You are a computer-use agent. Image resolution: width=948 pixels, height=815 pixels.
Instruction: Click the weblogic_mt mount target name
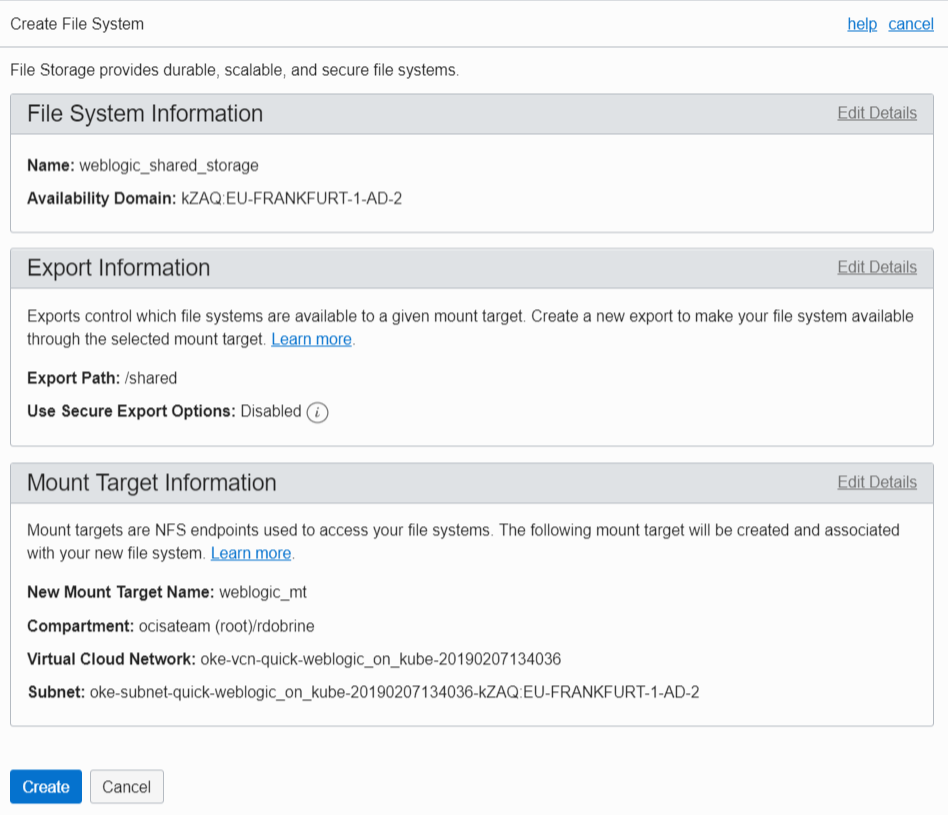pyautogui.click(x=262, y=592)
